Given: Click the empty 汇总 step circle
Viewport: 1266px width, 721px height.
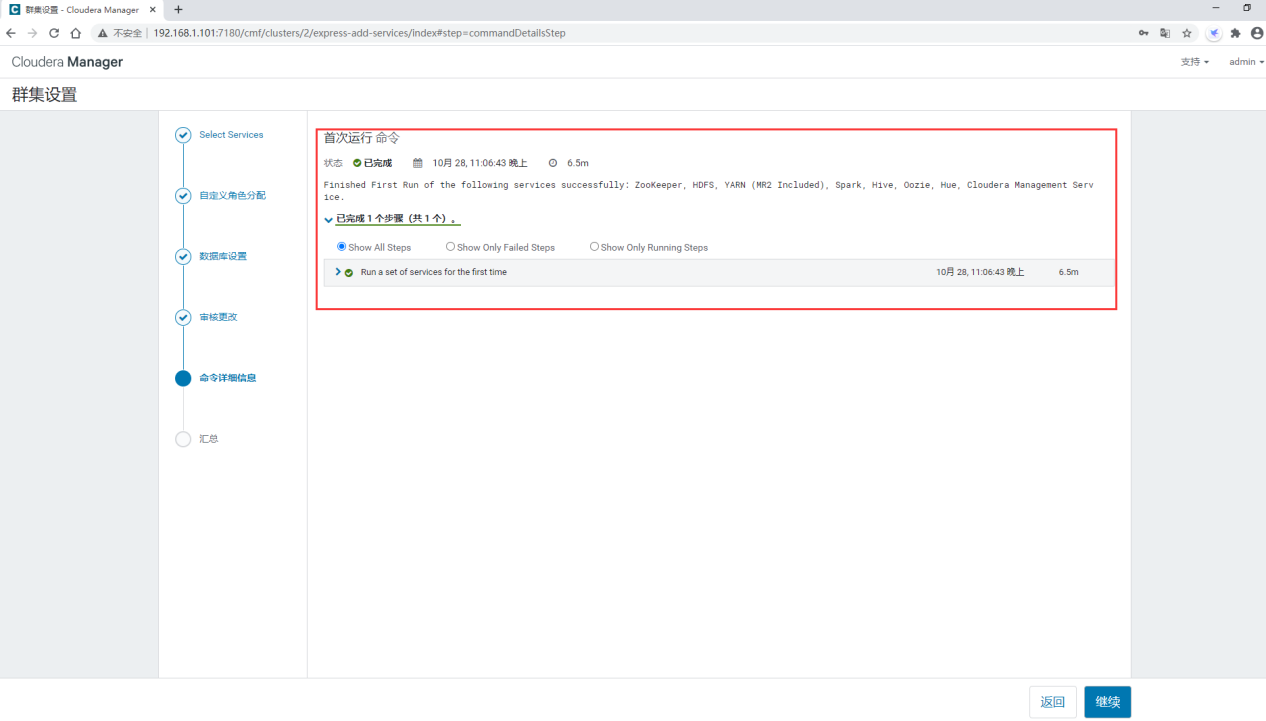Looking at the screenshot, I should click(183, 439).
